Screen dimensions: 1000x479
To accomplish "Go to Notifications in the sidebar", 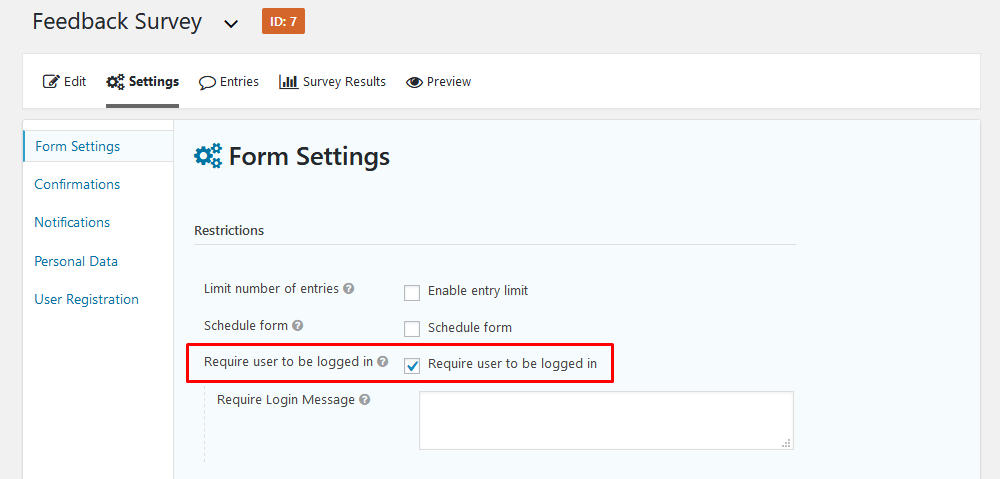I will 72,223.
